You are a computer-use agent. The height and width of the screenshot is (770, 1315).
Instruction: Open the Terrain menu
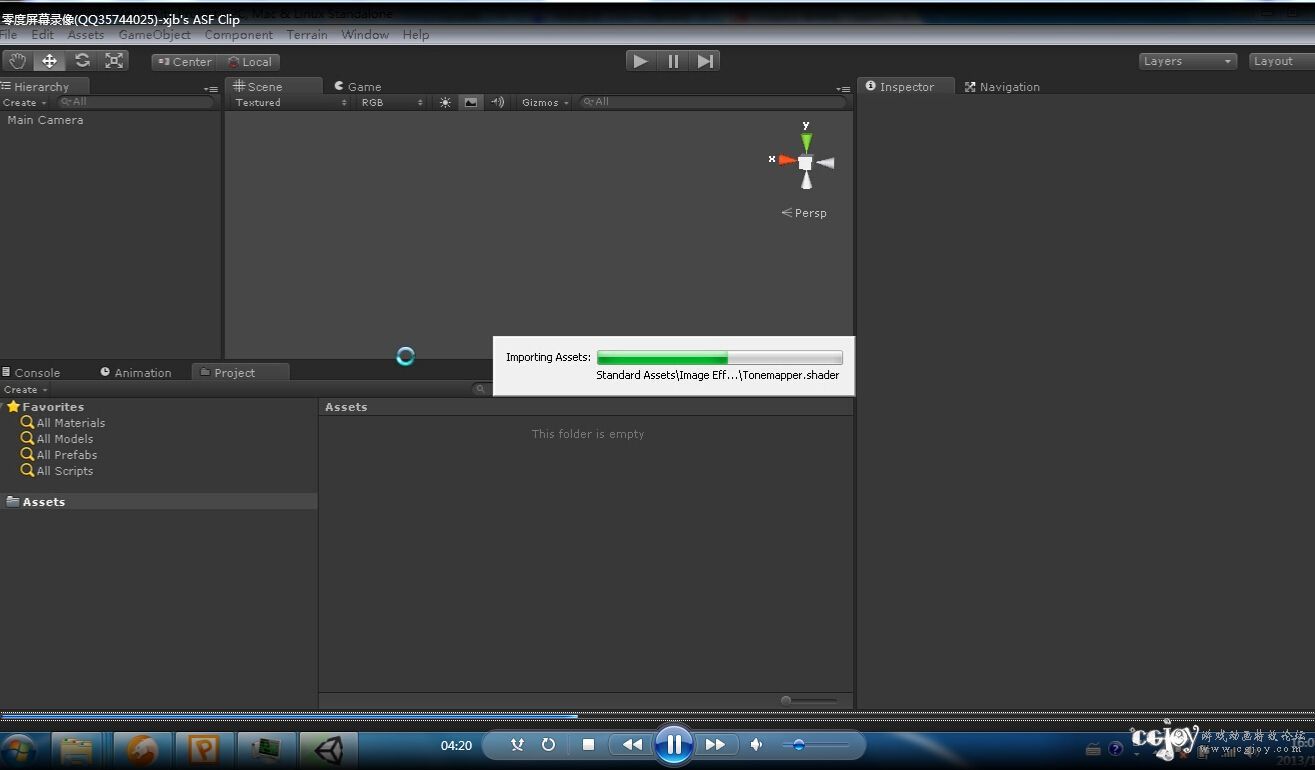[x=307, y=34]
